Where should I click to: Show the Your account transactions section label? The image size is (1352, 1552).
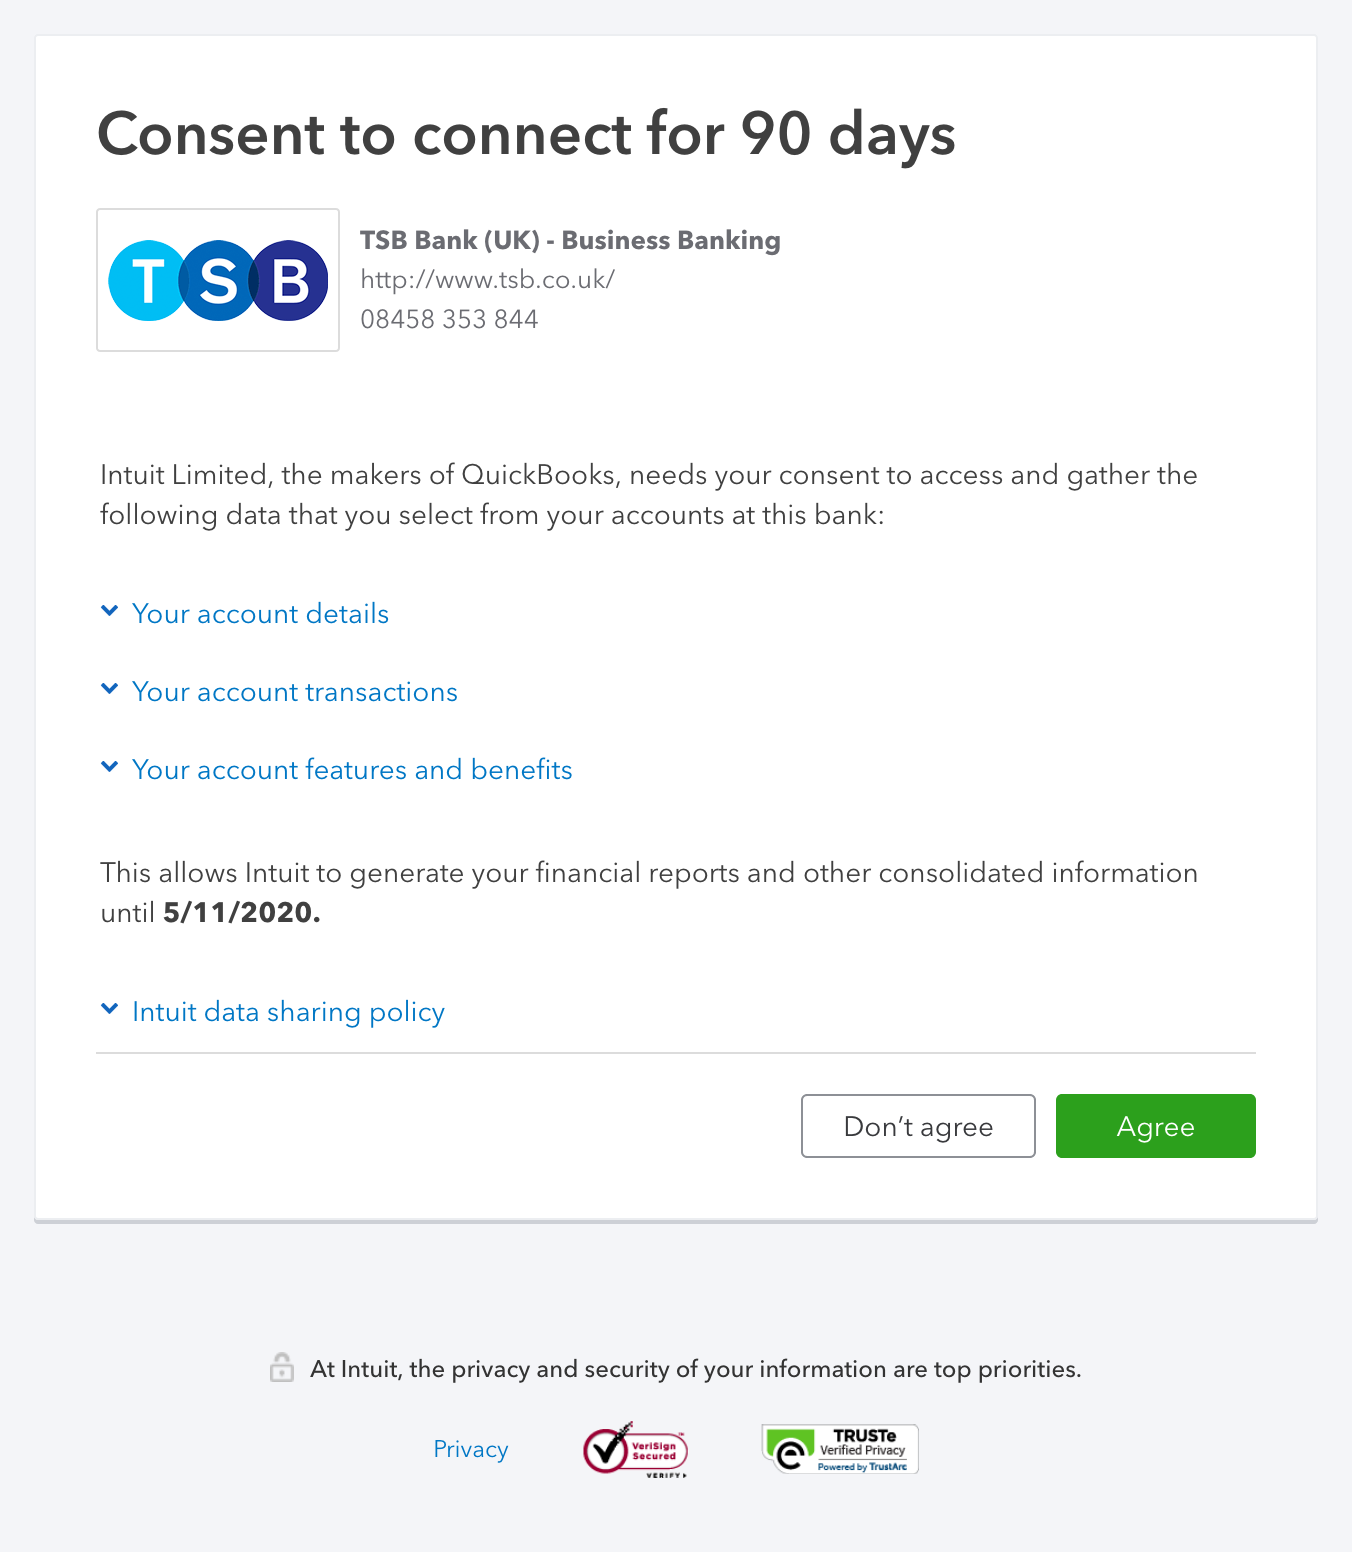pos(295,692)
